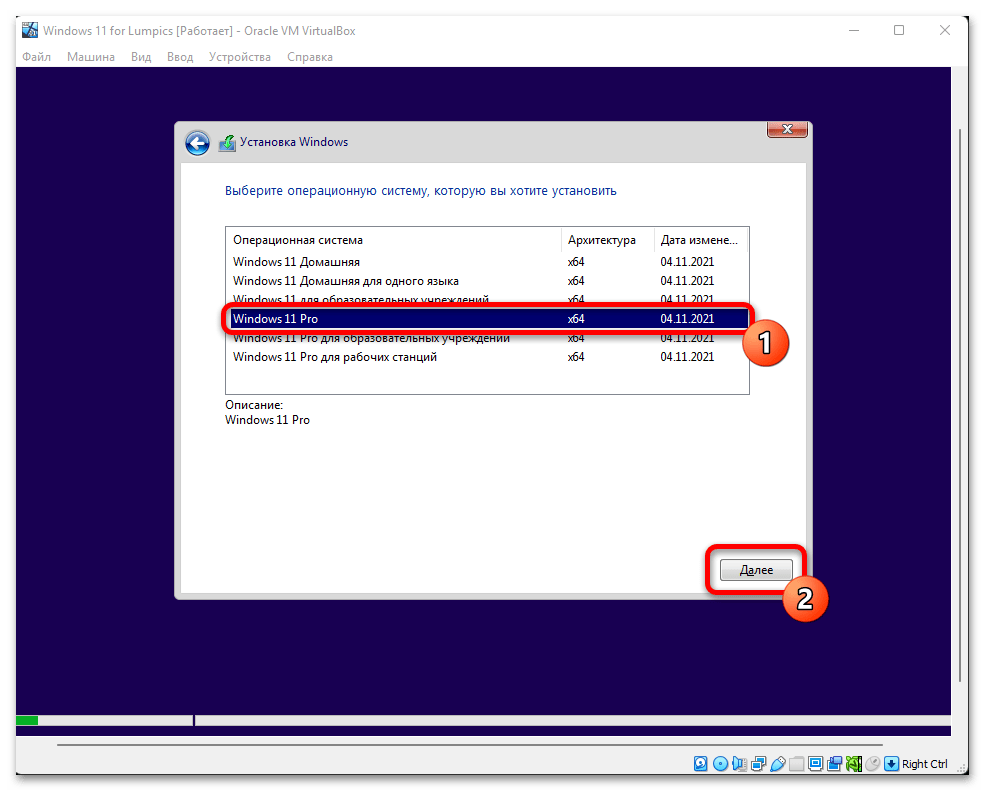Open the audio status indicator
The image size is (985, 791).
739,764
